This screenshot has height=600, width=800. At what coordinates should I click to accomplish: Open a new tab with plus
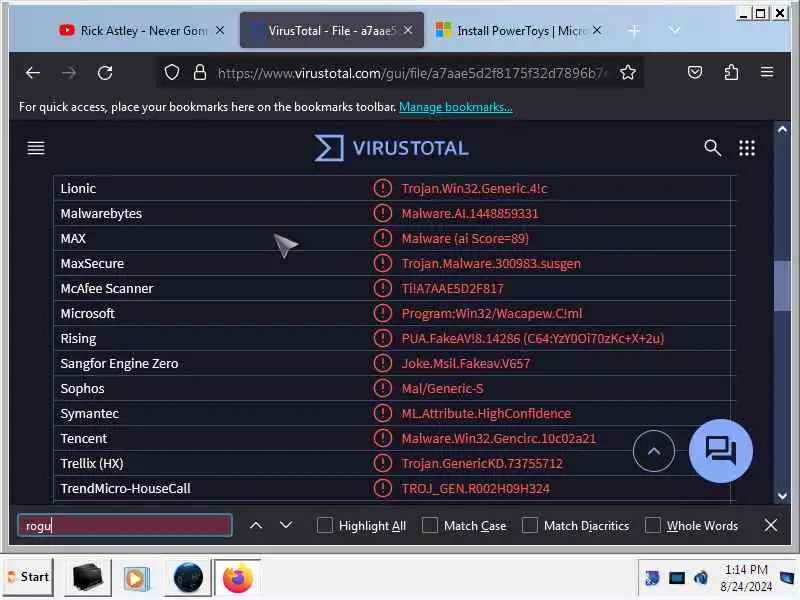pyautogui.click(x=634, y=31)
